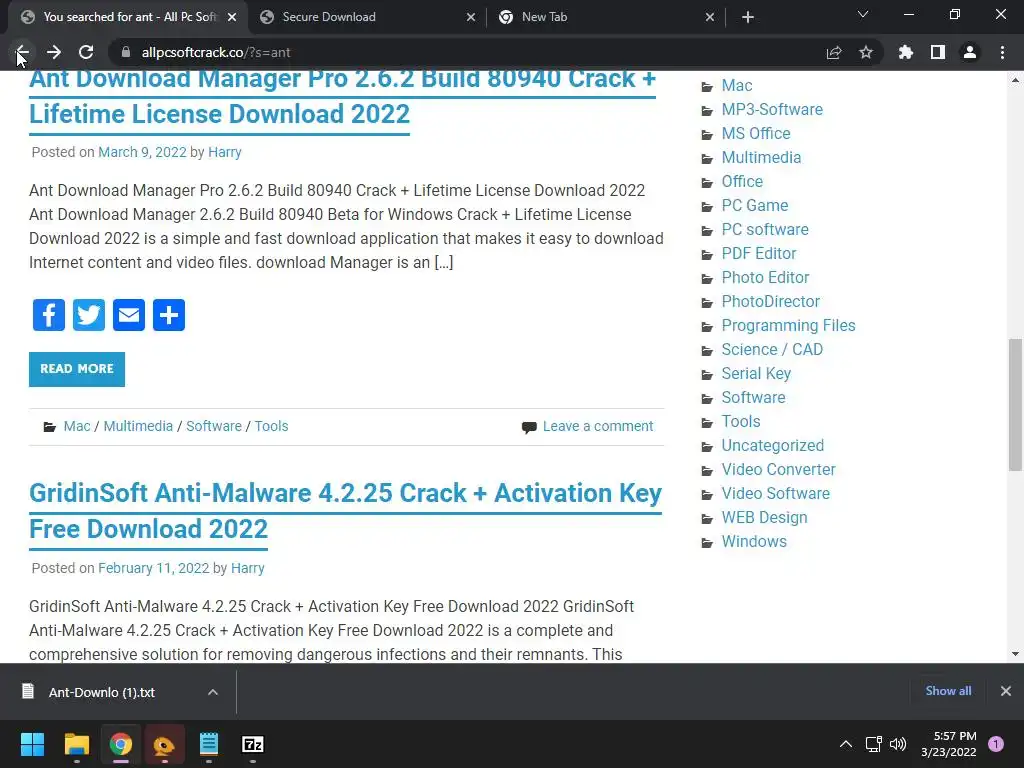
Task: Open the Video Converter sidebar category
Action: pos(778,470)
